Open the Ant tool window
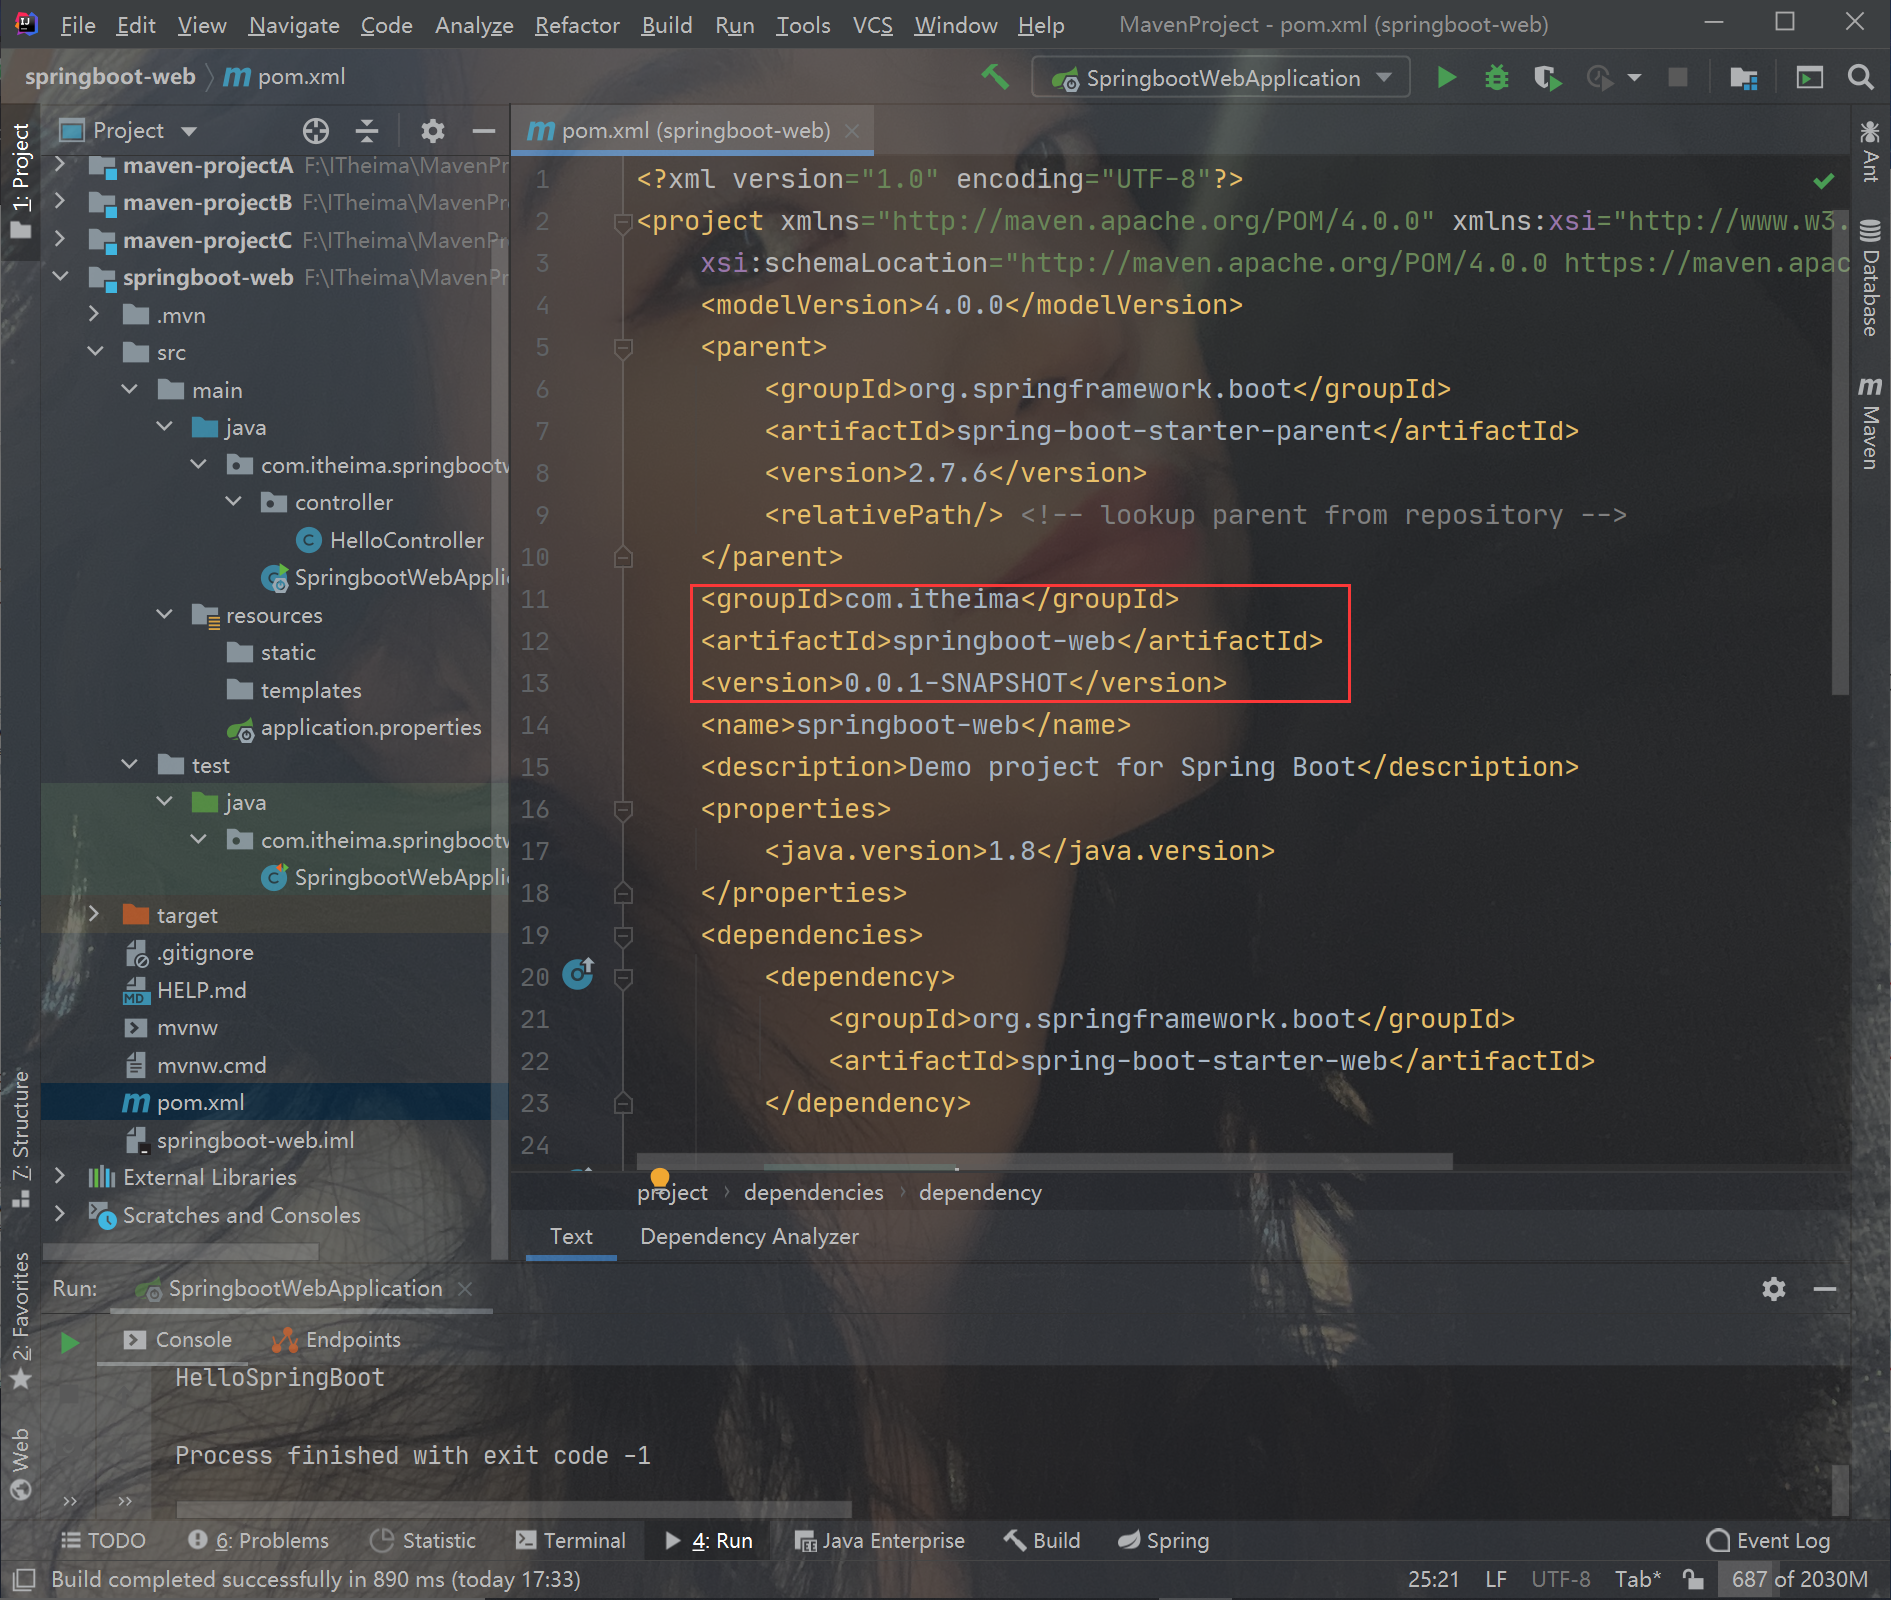Viewport: 1891px width, 1600px height. [x=1869, y=151]
